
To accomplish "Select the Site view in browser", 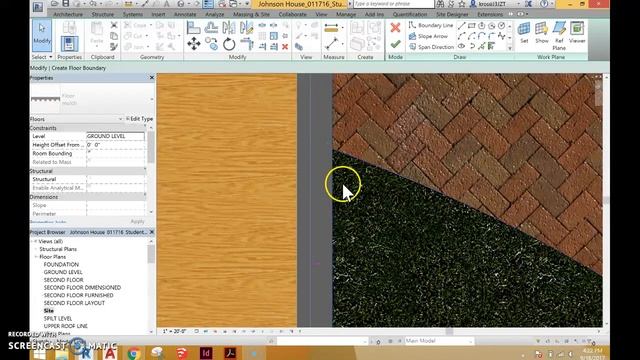I will point(49,311).
